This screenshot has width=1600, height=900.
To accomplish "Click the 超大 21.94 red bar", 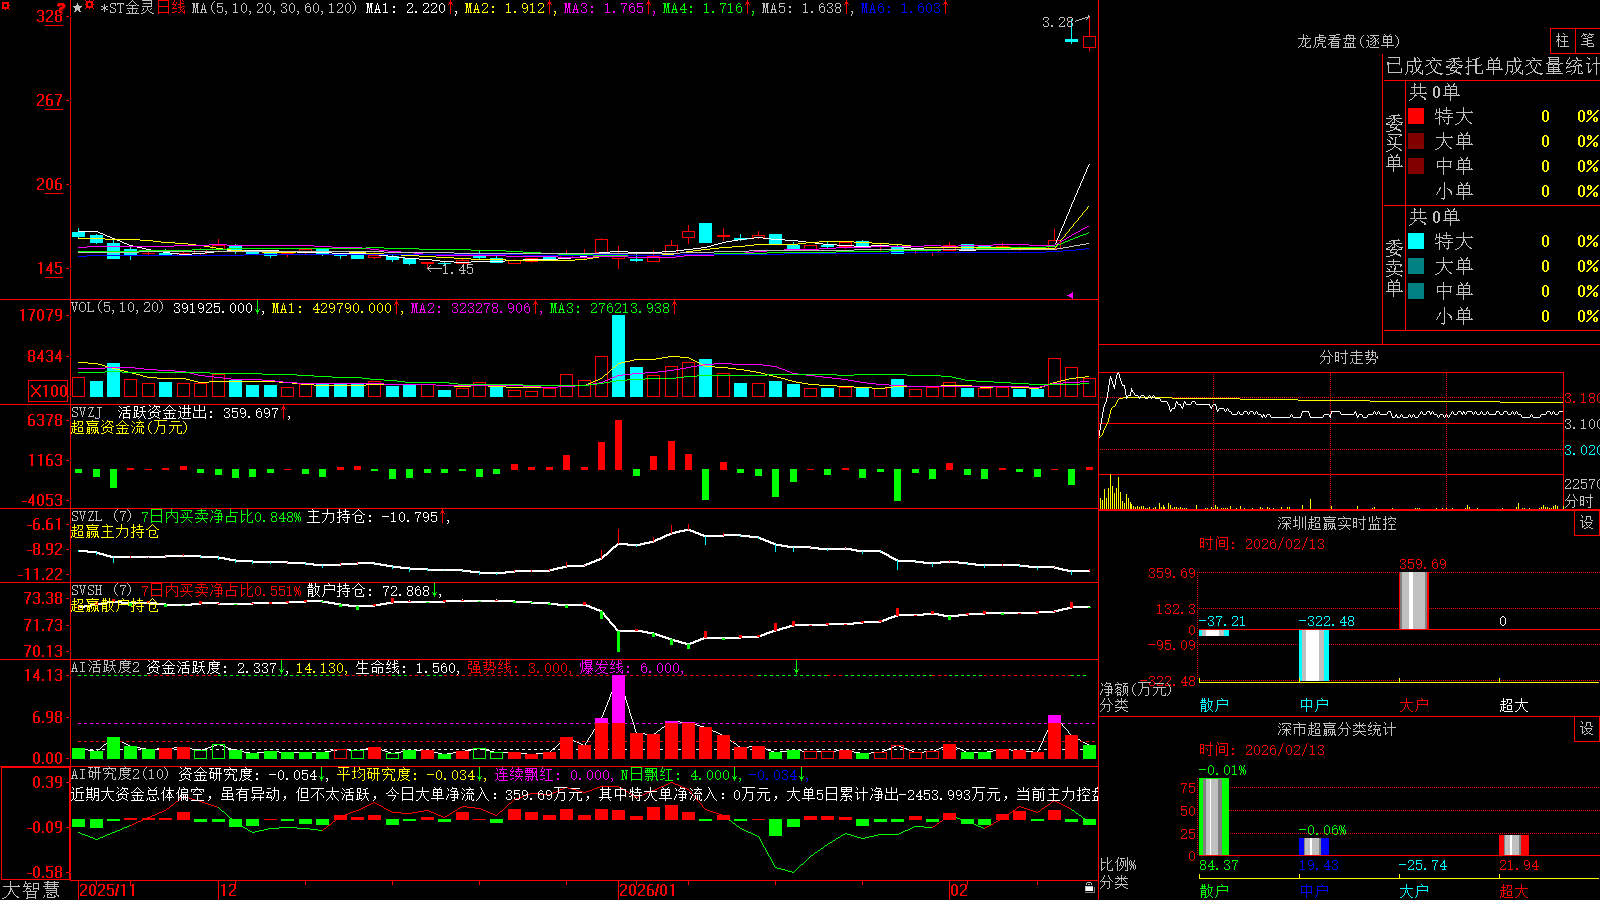I will [x=1513, y=846].
